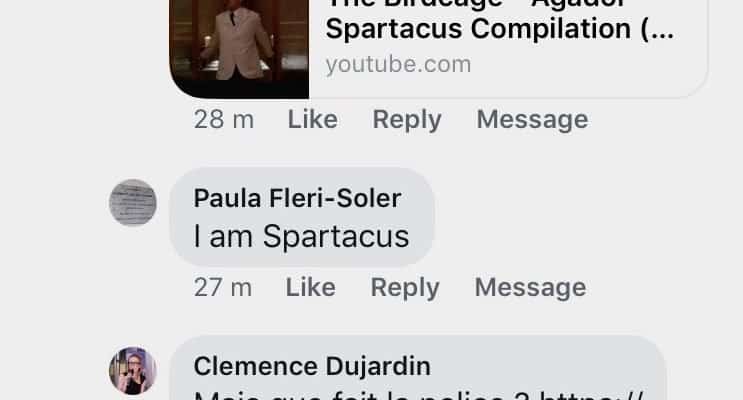Open the https link in Clemence's comment

(x=592, y=395)
